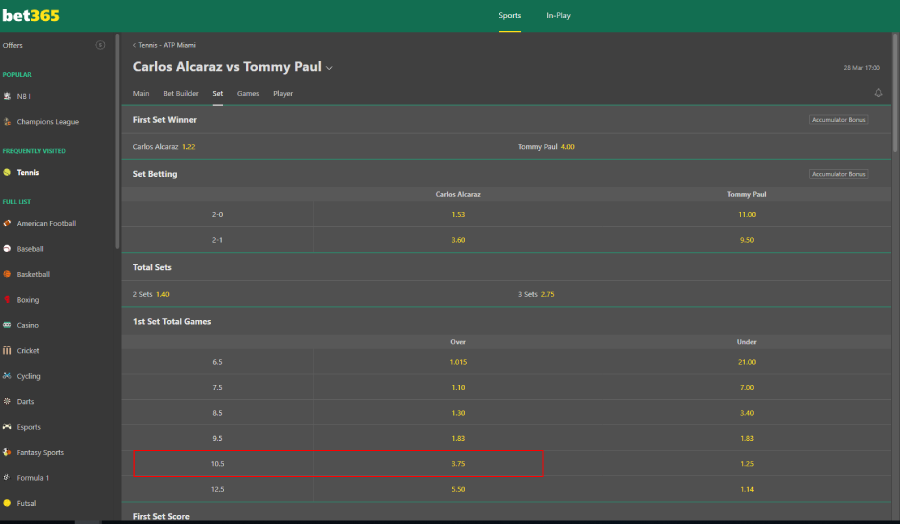The height and width of the screenshot is (524, 900).
Task: Click the Formula 1 icon
Action: (7, 478)
